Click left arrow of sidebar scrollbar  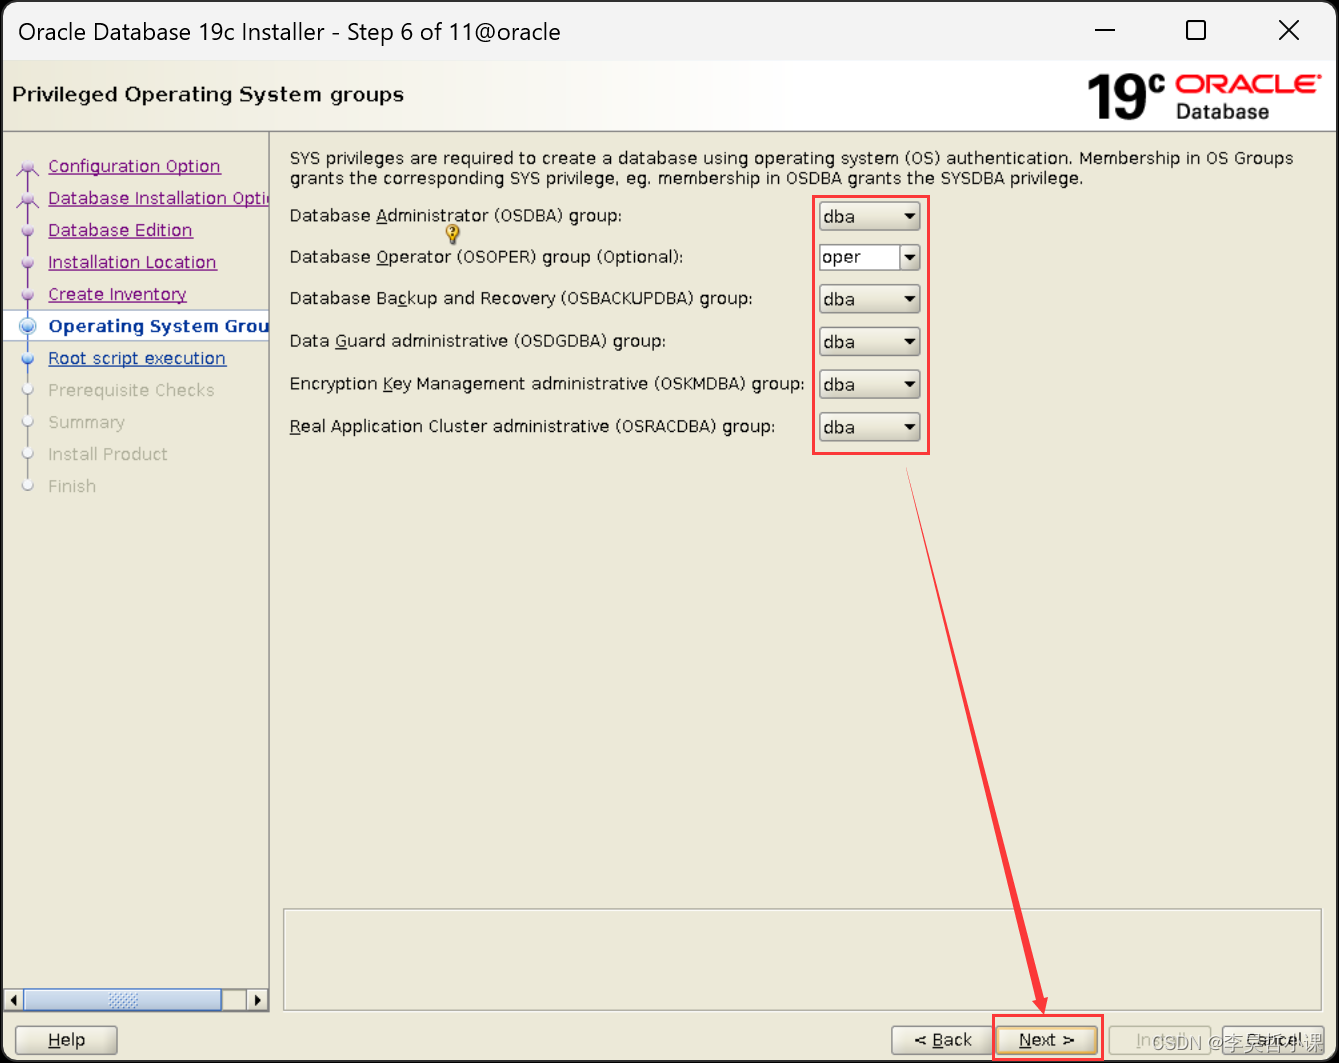pos(14,1000)
